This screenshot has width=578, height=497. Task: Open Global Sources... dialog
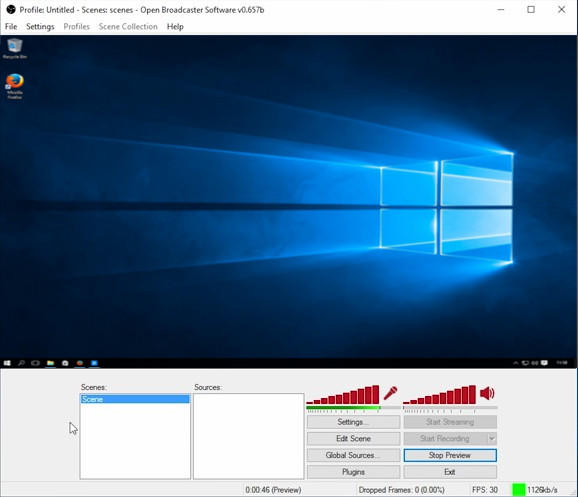point(353,455)
